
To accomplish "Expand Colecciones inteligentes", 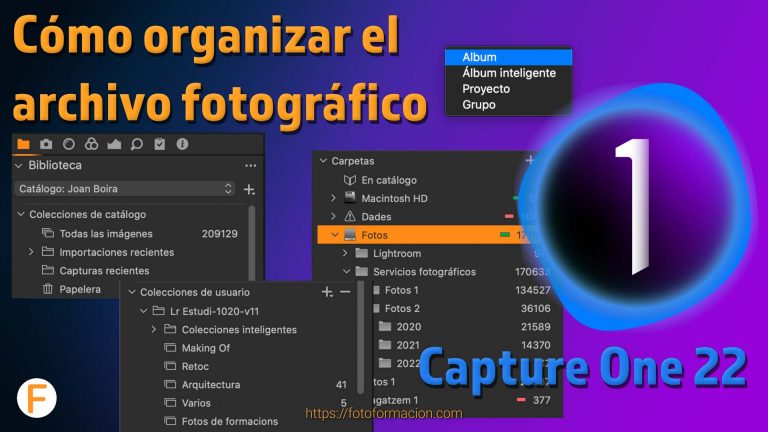I will (154, 329).
